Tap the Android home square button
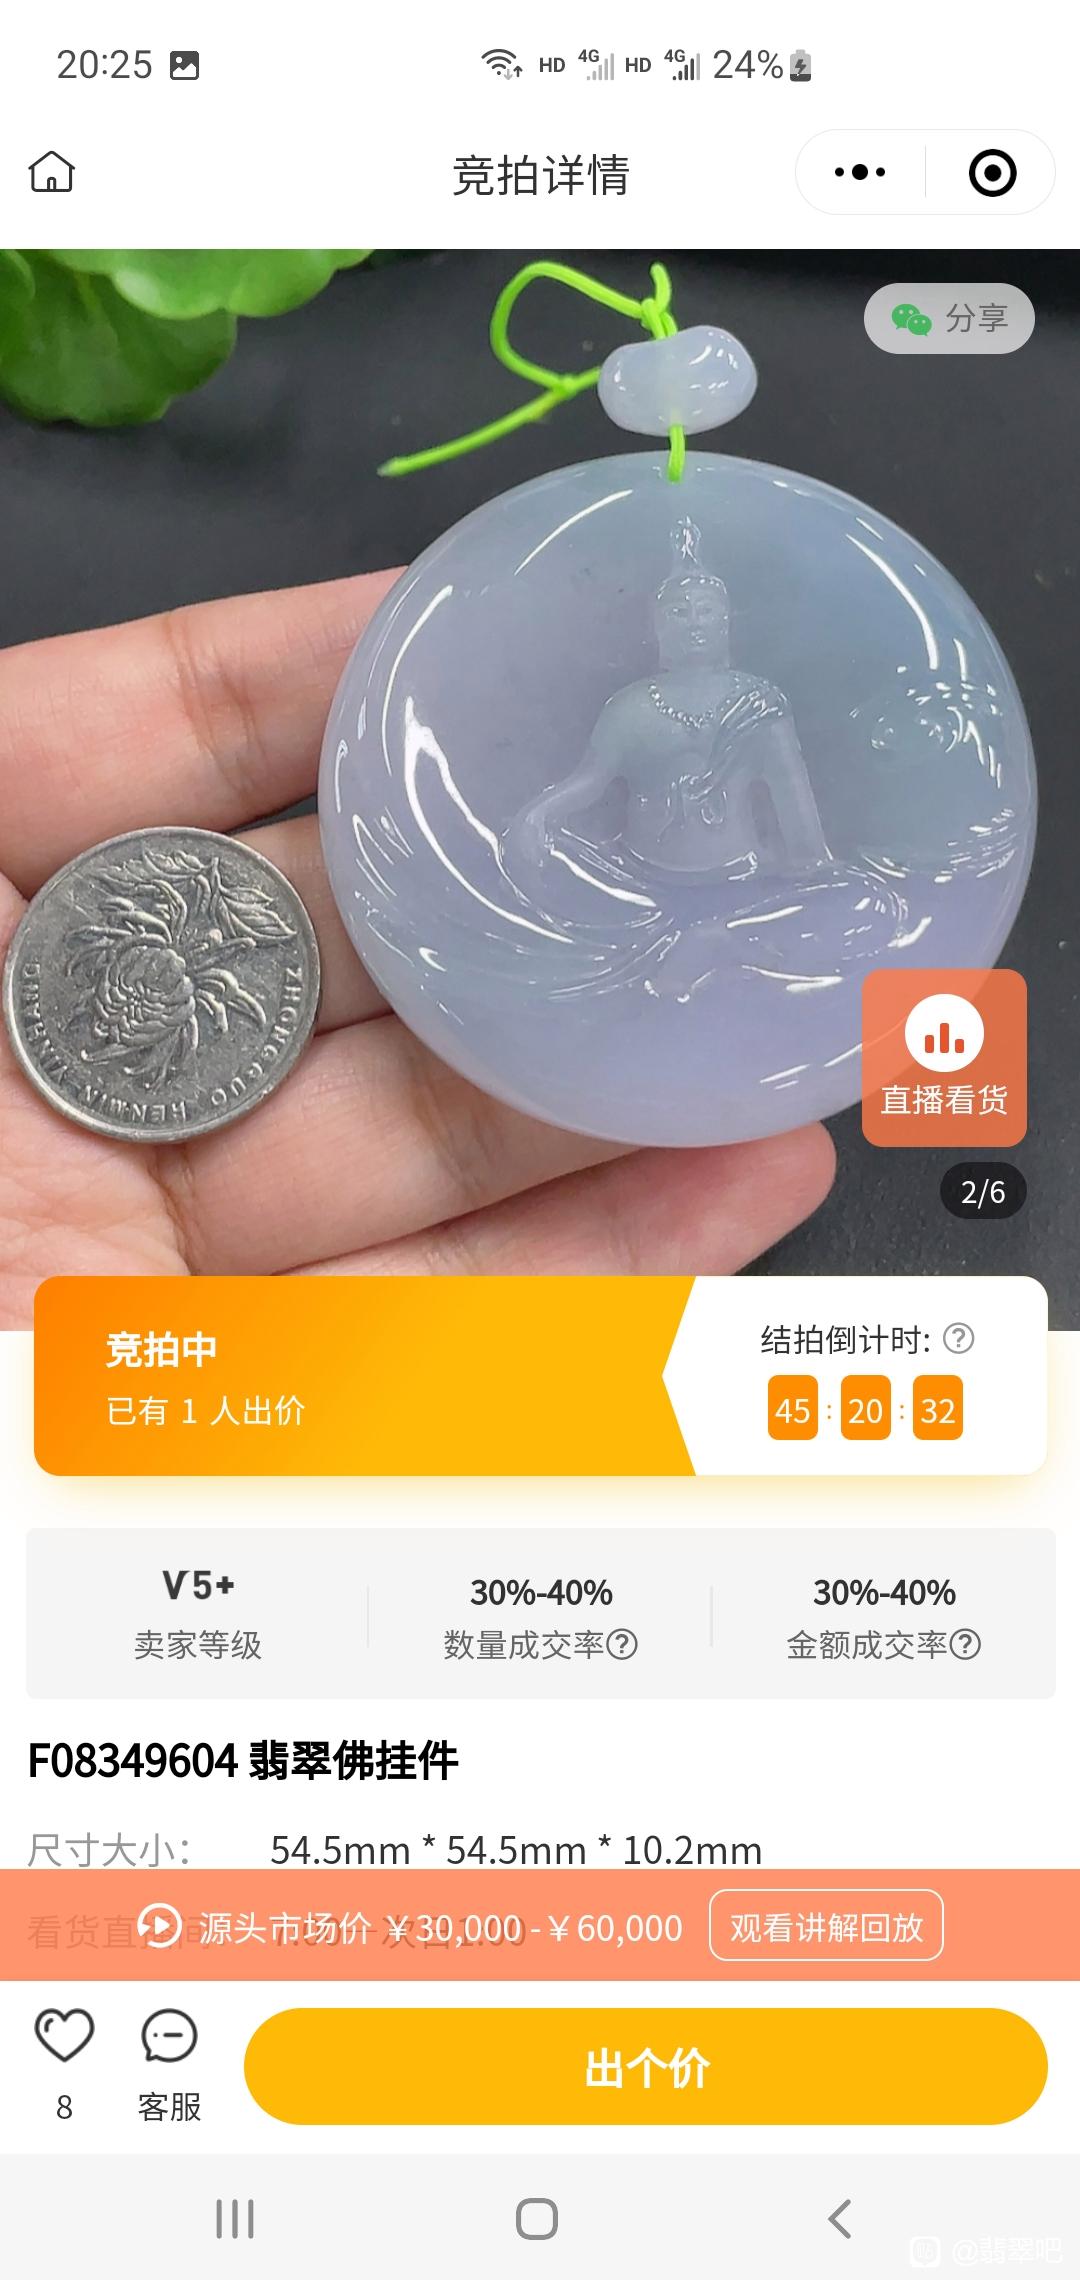 [537, 2219]
